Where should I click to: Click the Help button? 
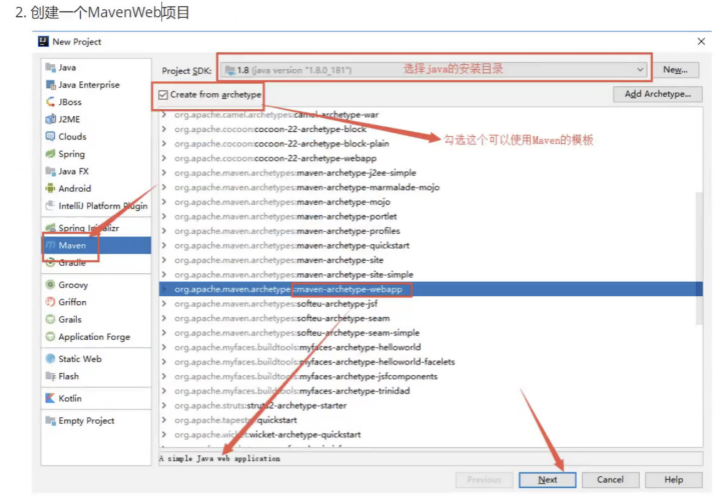click(673, 480)
